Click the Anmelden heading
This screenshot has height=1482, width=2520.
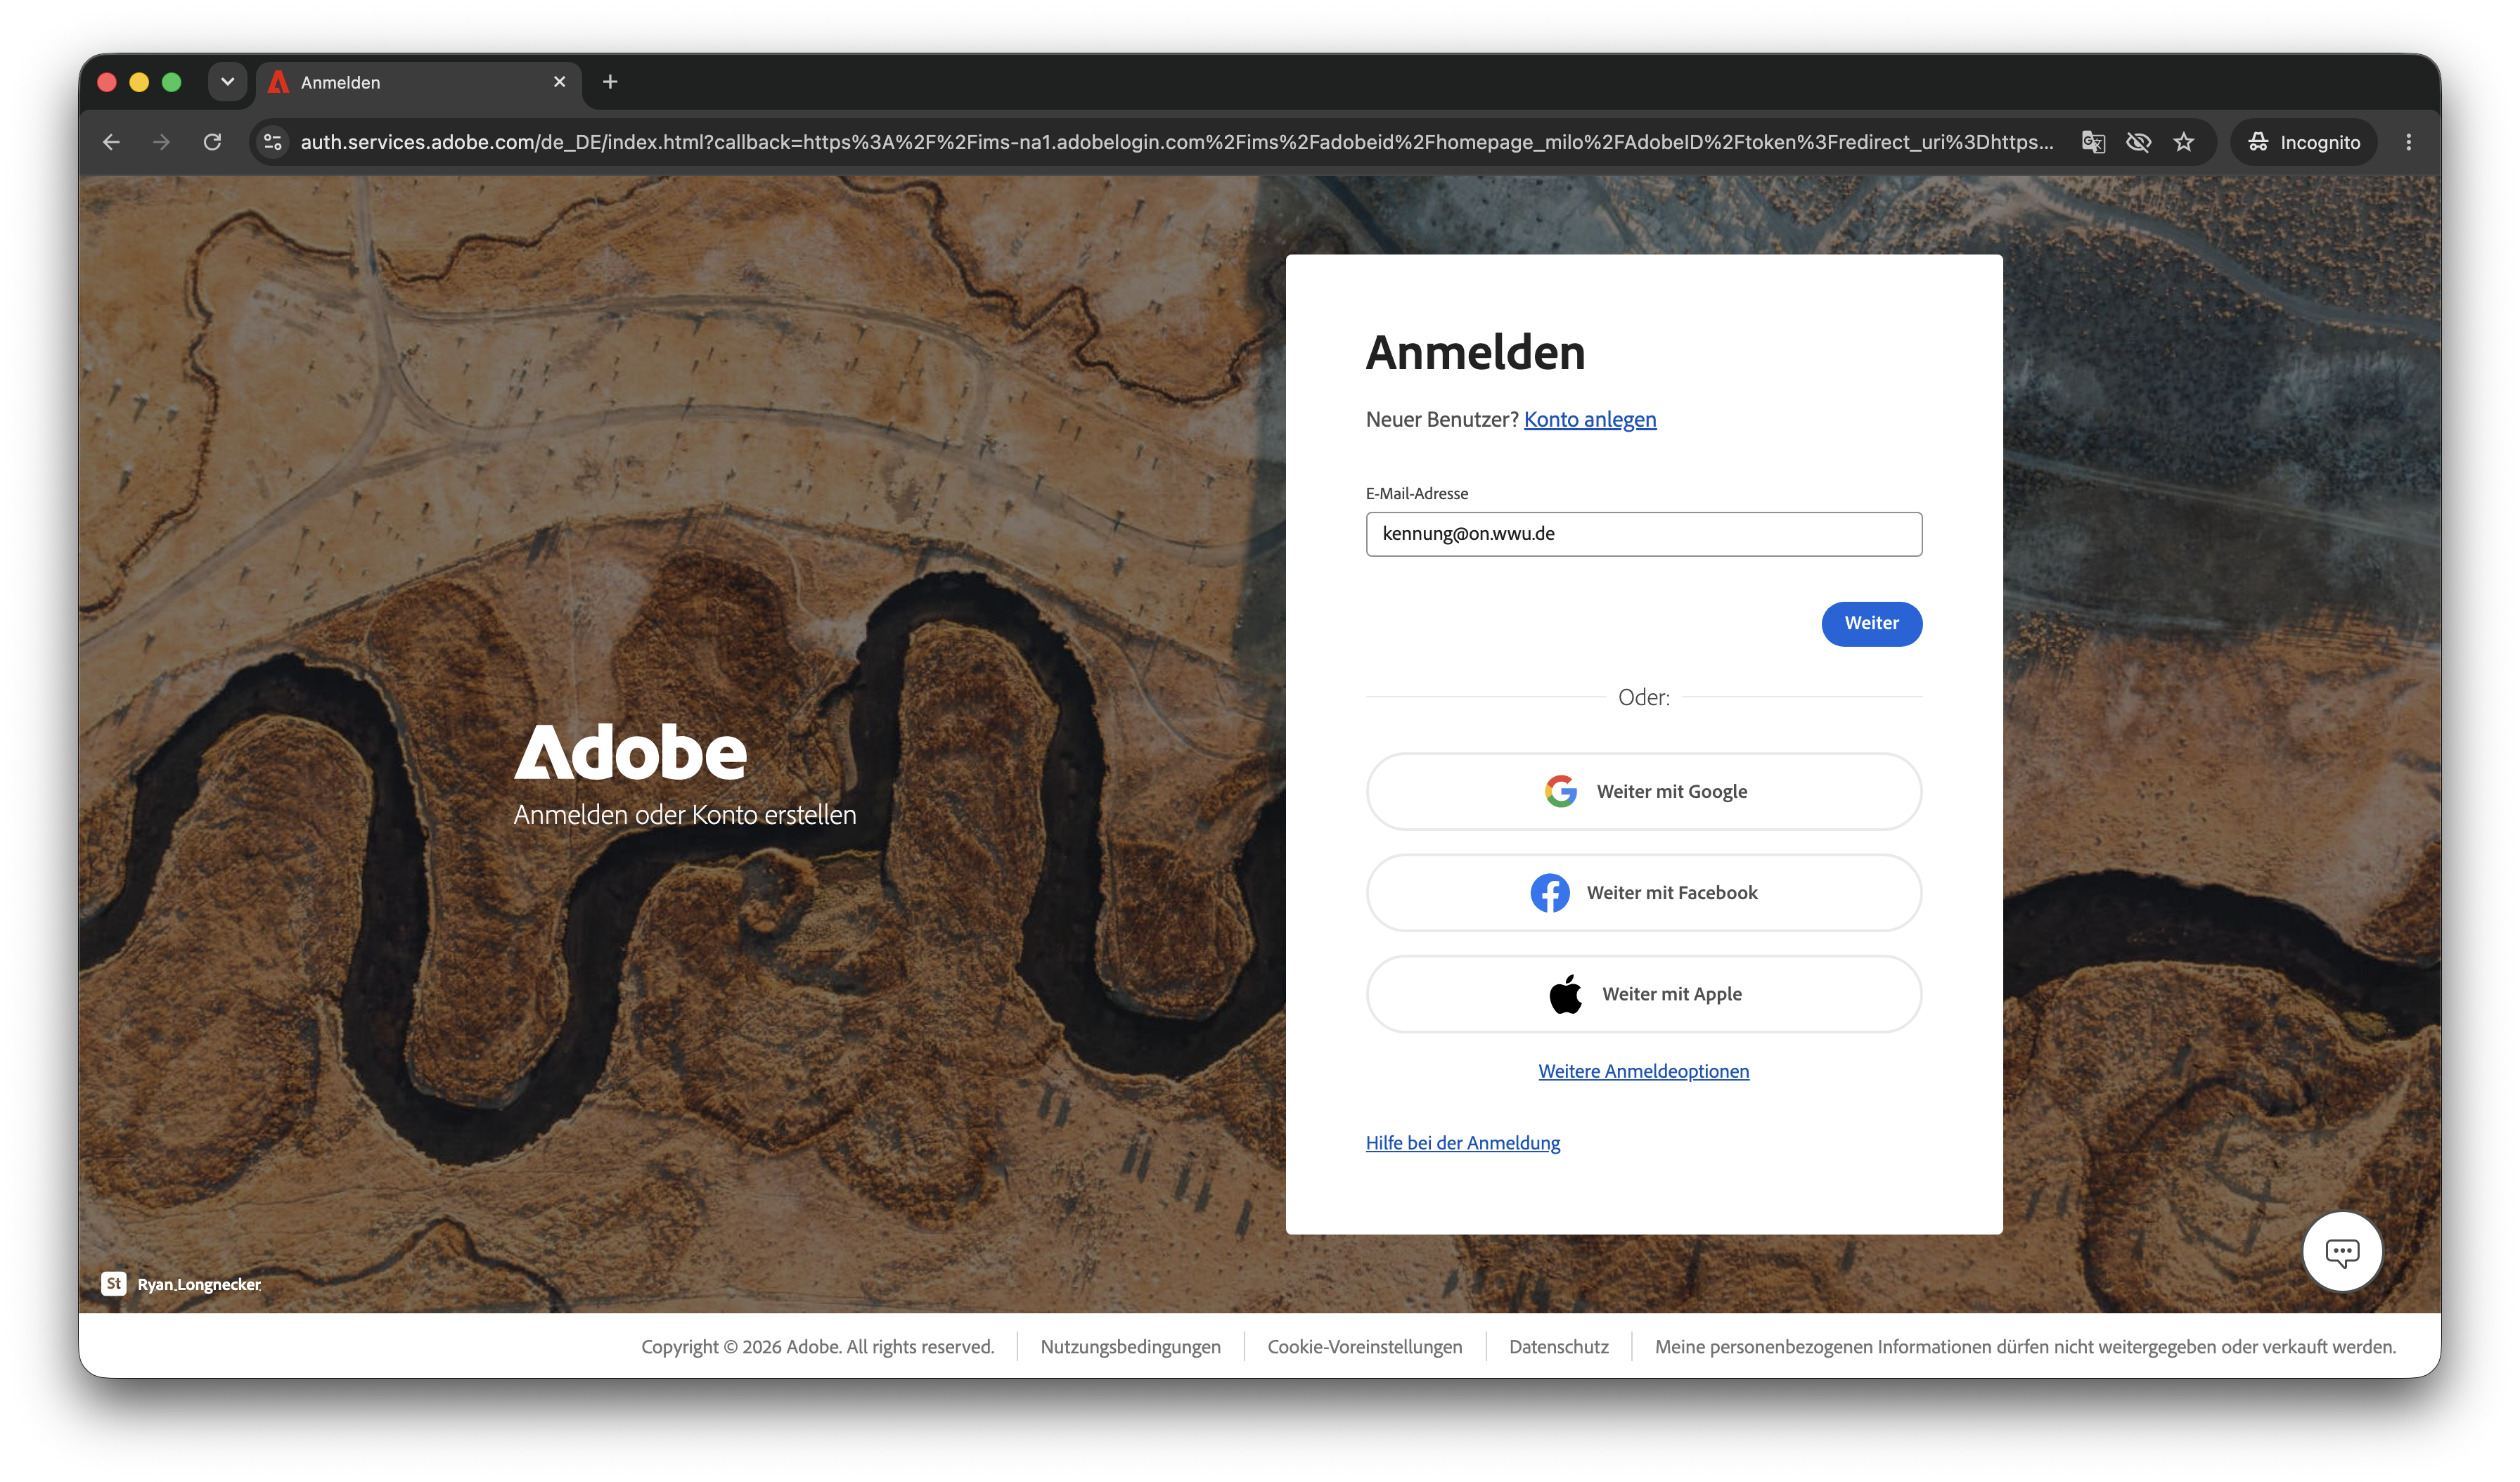pyautogui.click(x=1475, y=353)
